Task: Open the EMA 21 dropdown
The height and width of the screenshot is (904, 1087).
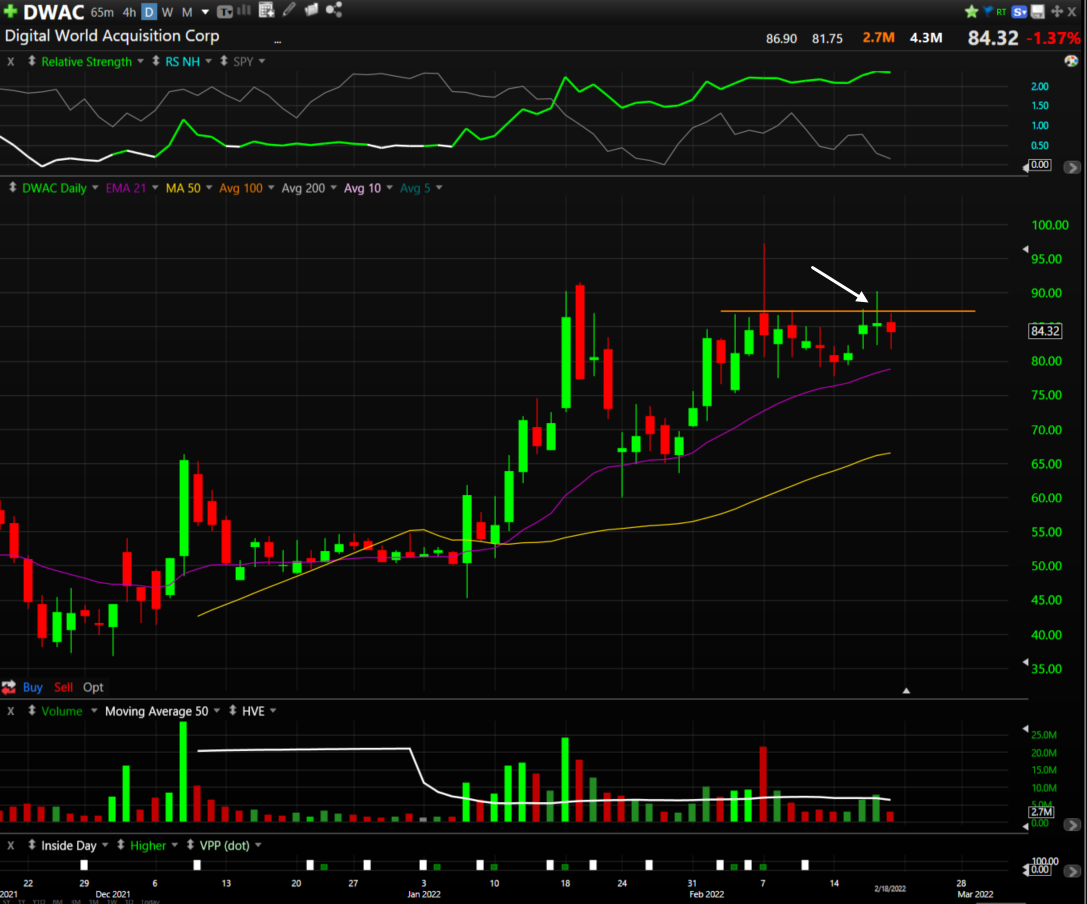Action: click(x=155, y=188)
